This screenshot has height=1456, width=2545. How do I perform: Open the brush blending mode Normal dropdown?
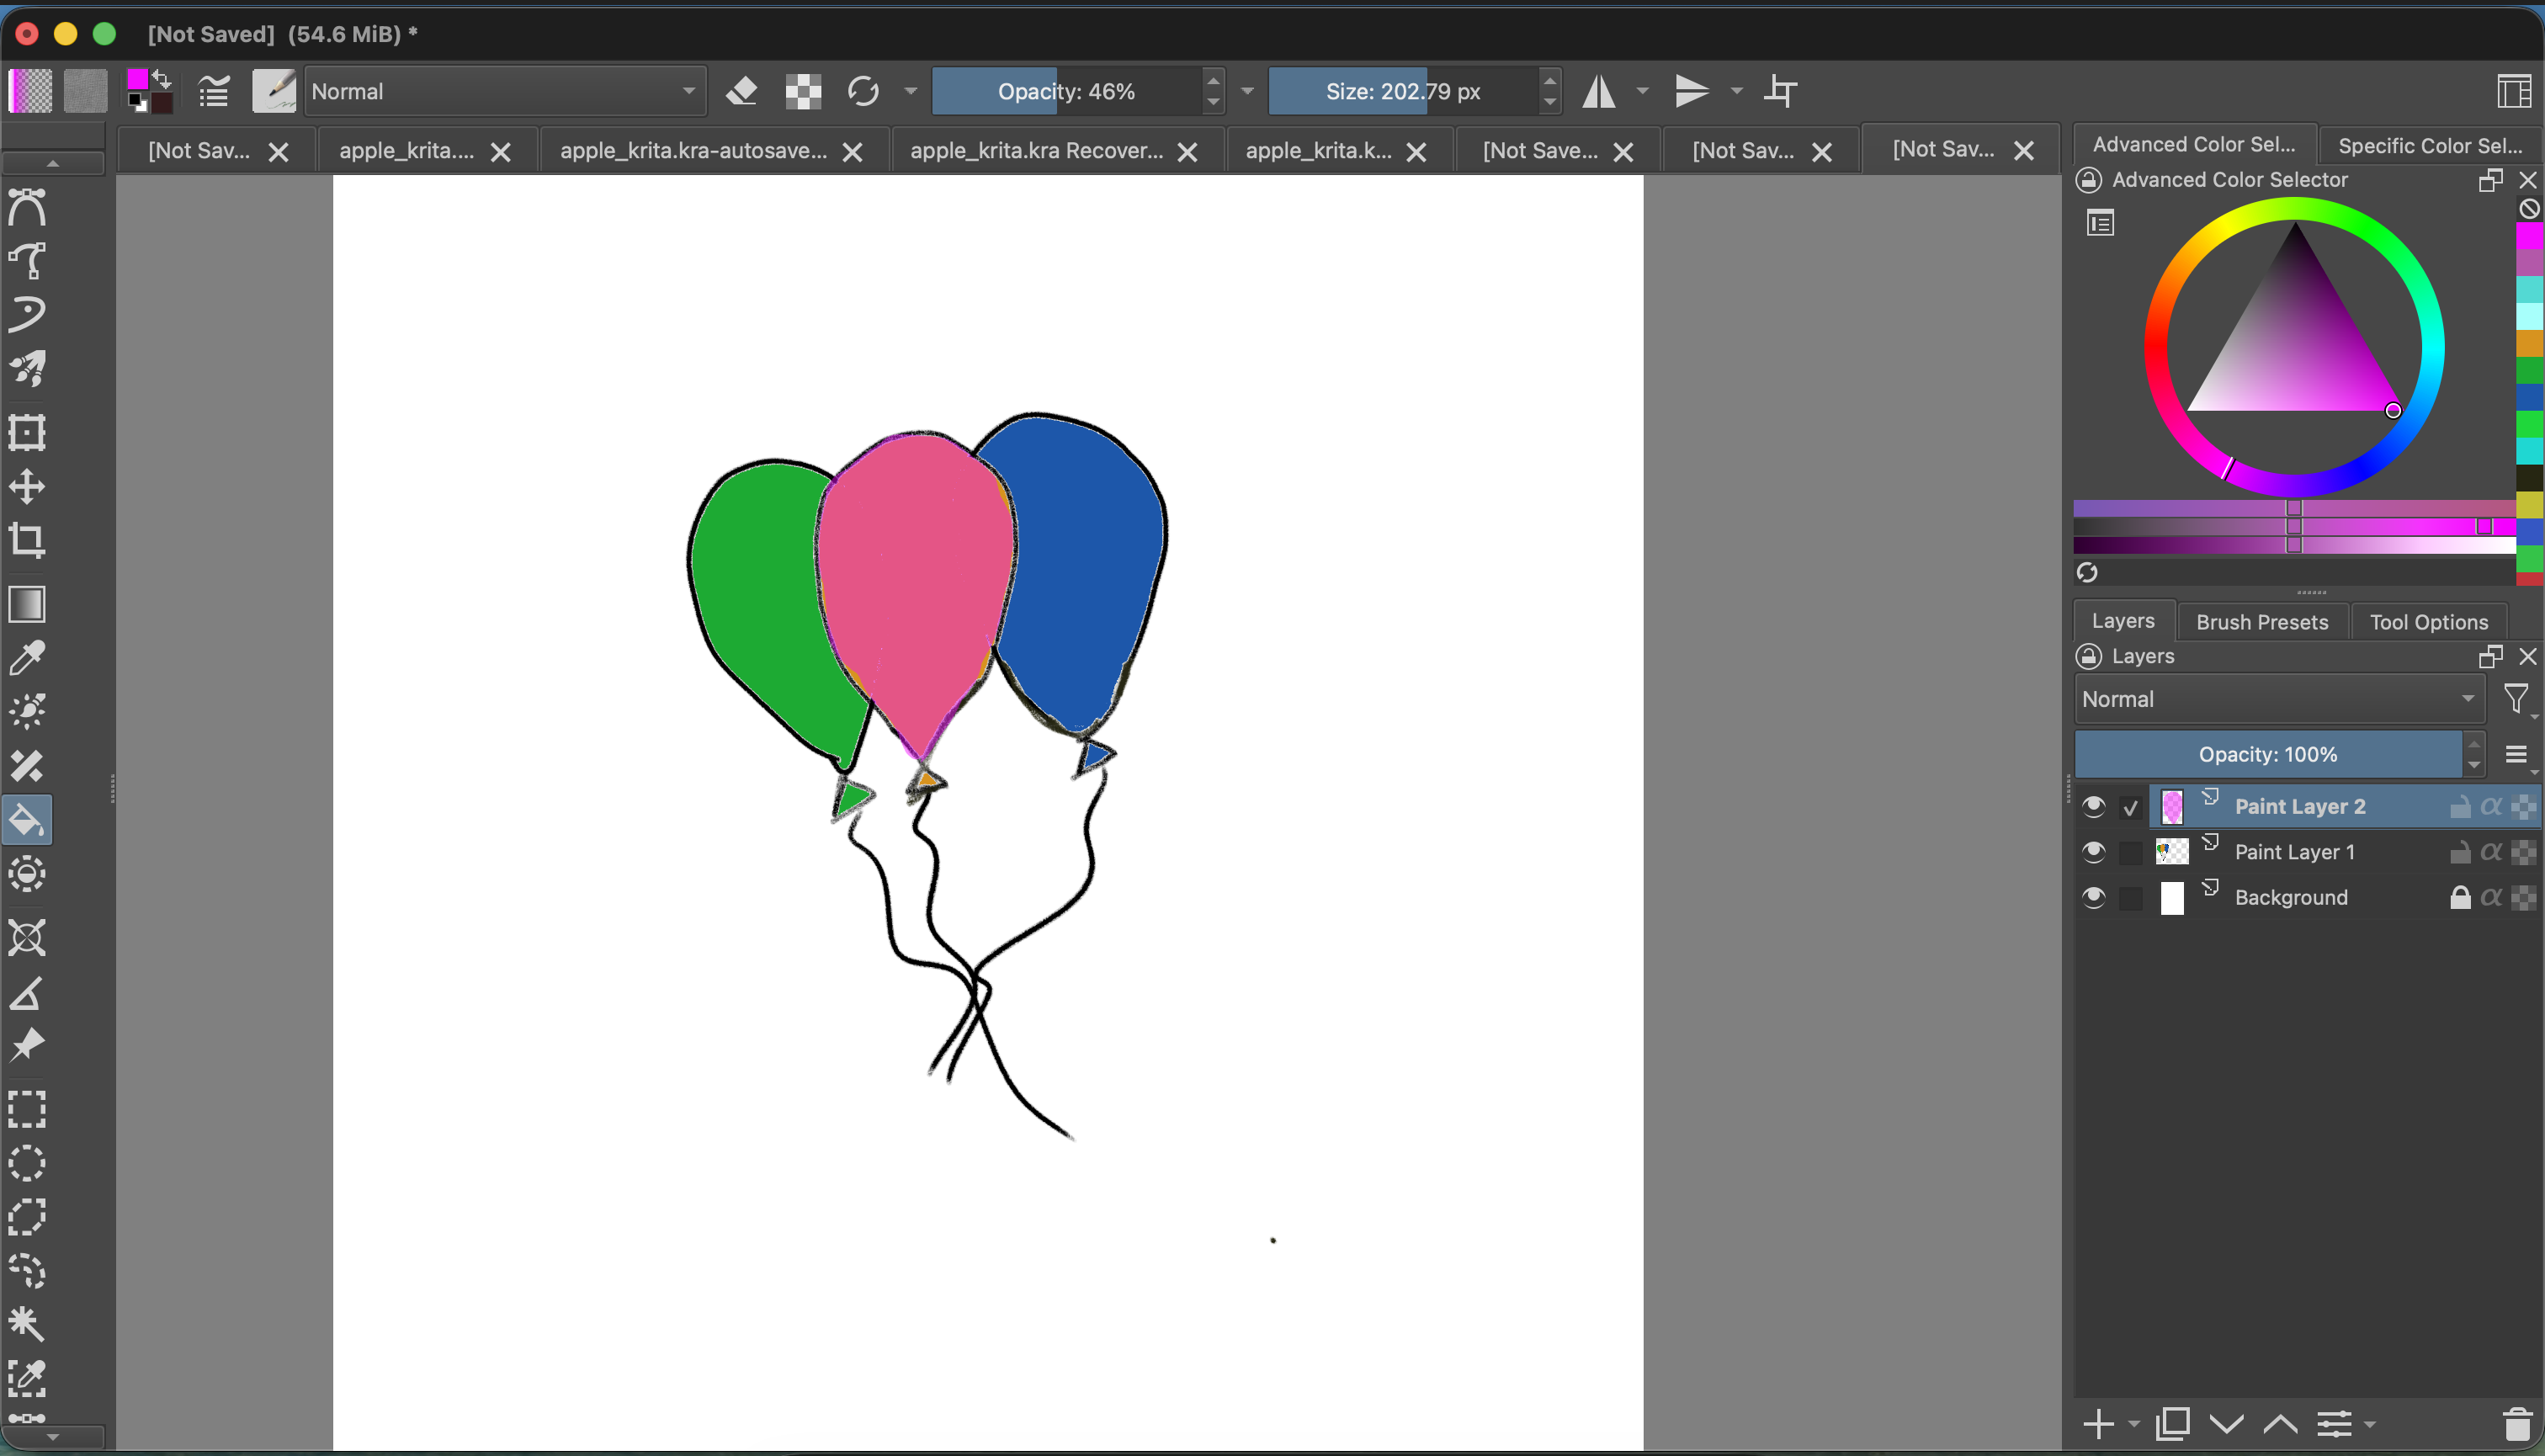(x=505, y=92)
